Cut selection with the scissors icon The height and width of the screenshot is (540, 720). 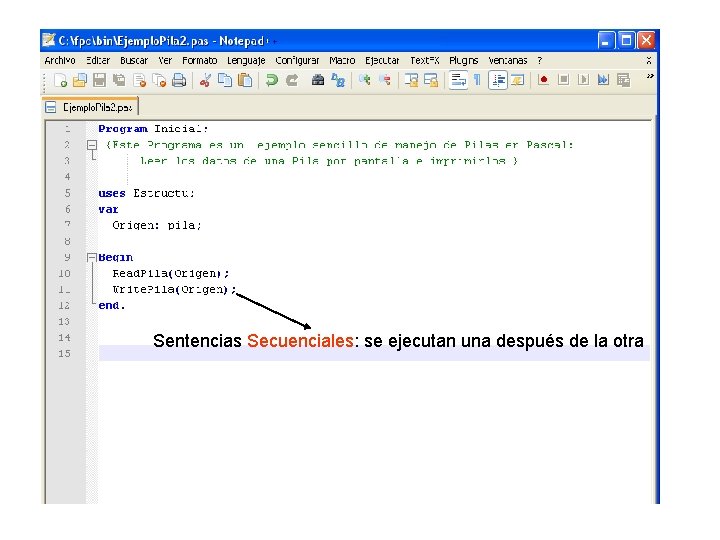tap(205, 80)
